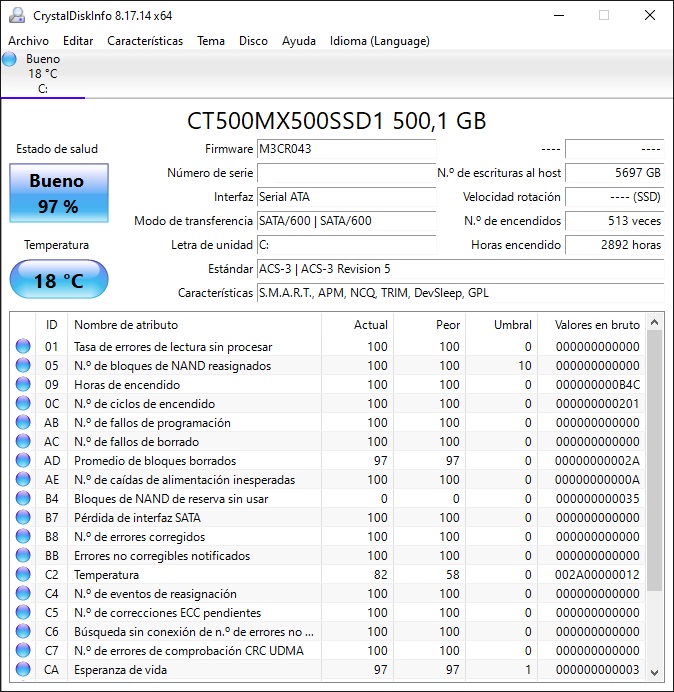This screenshot has width=674, height=692.
Task: Select 'Promedio de bloques borrados' row
Action: coord(329,460)
